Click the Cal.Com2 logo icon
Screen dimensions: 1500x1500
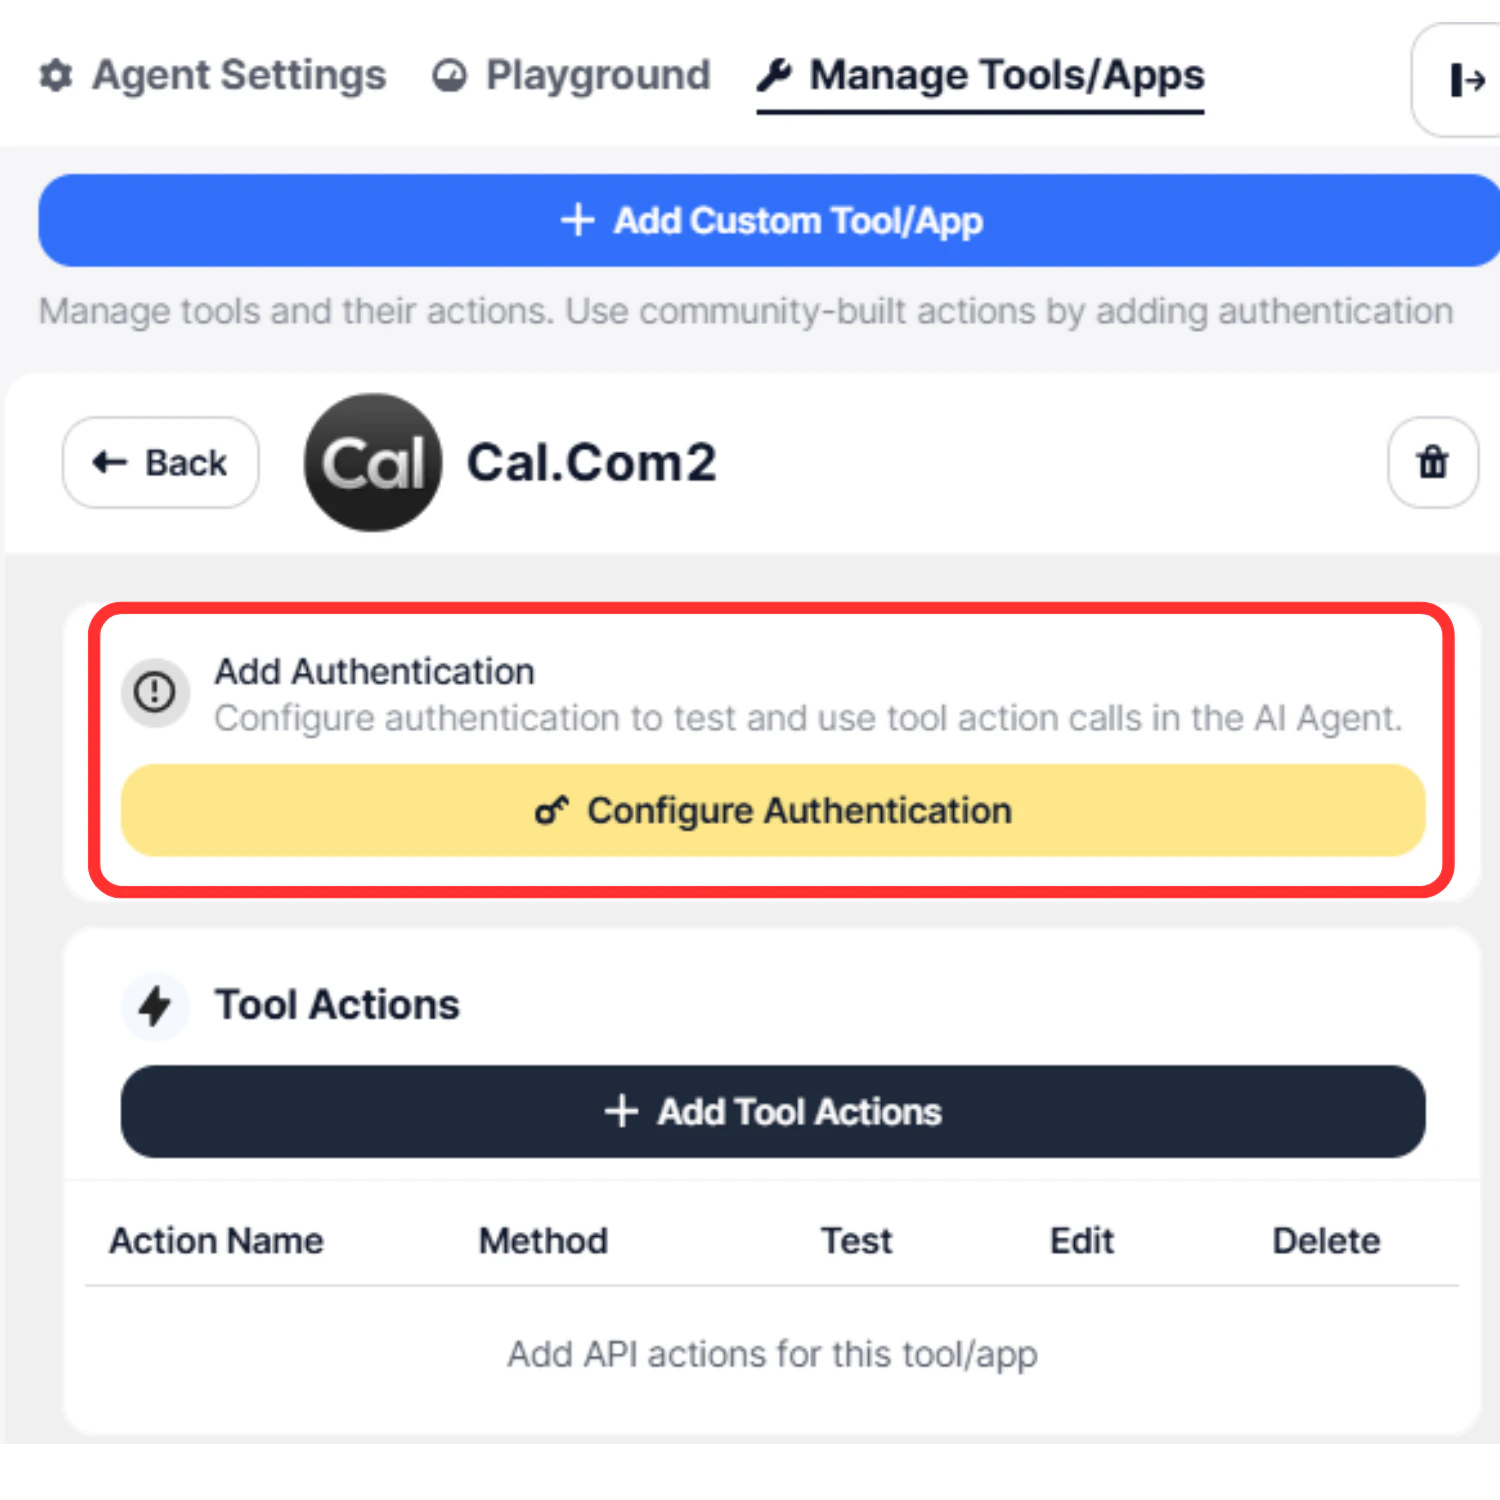(x=371, y=461)
